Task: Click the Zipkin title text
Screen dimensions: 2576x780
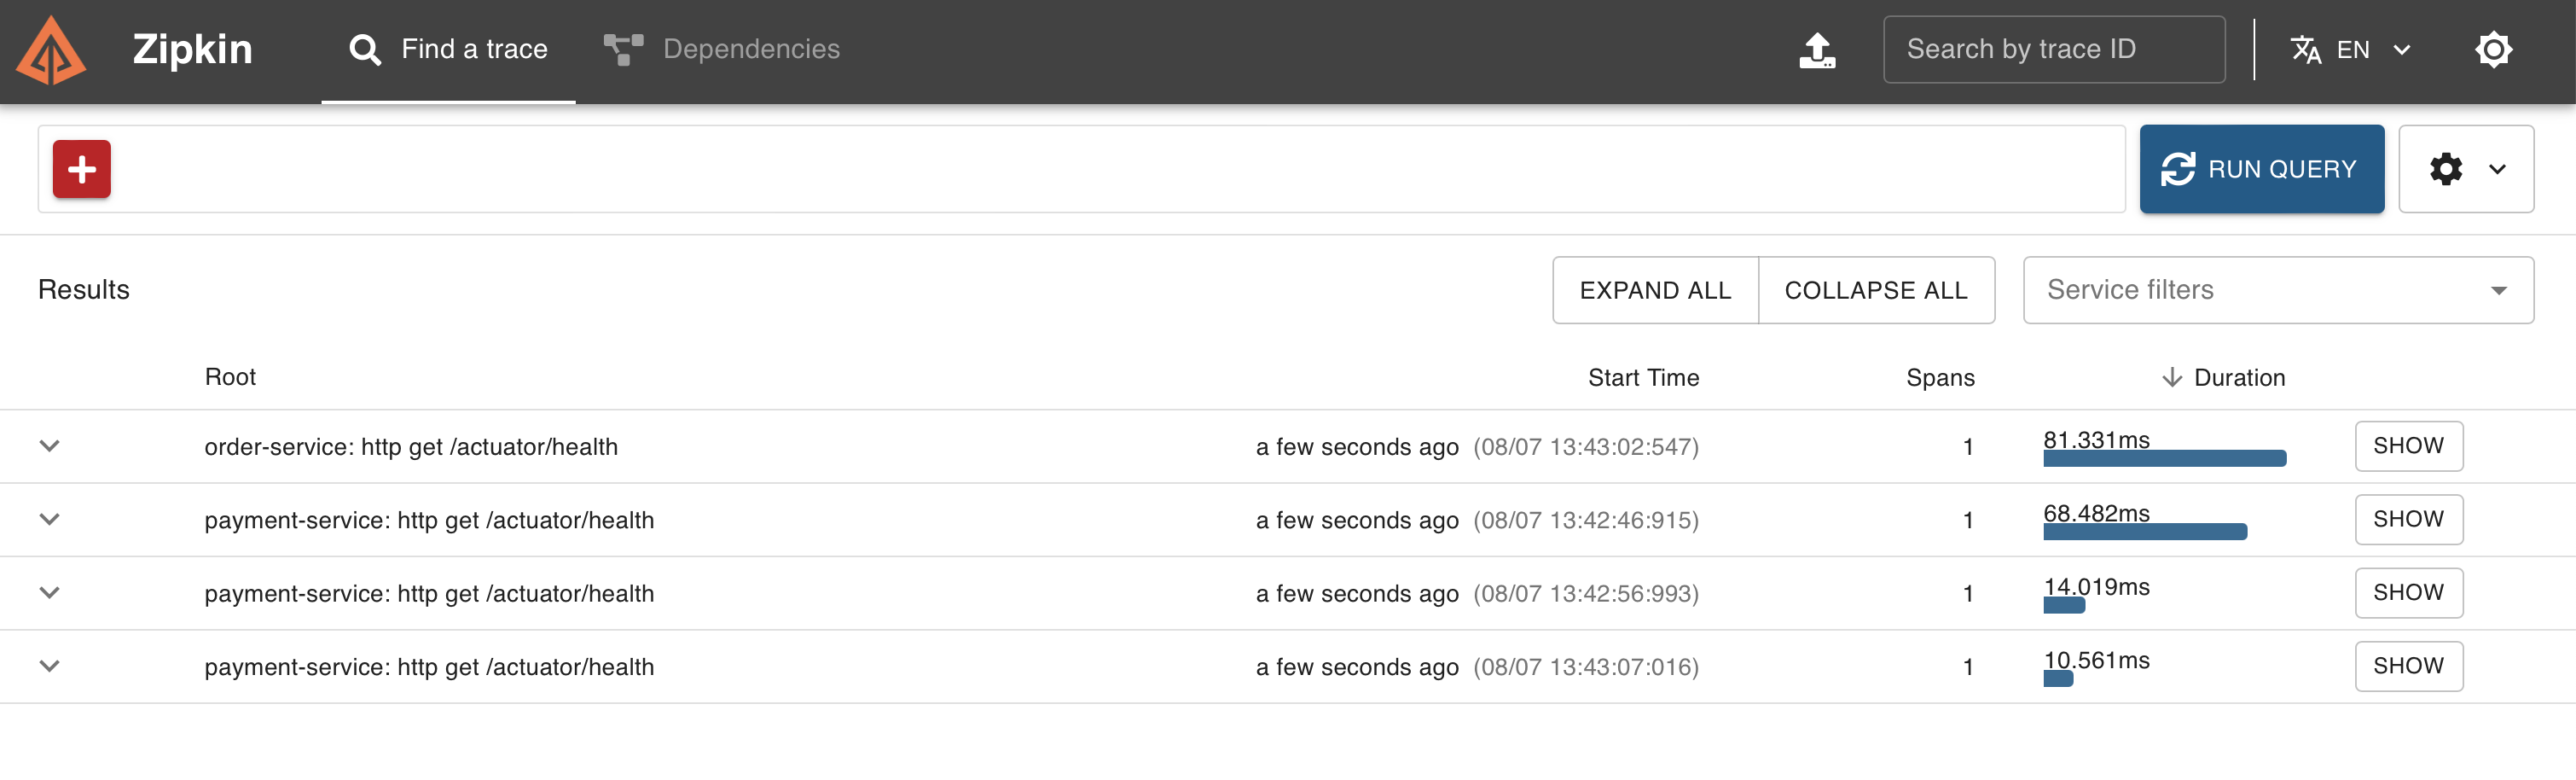Action: (x=192, y=50)
